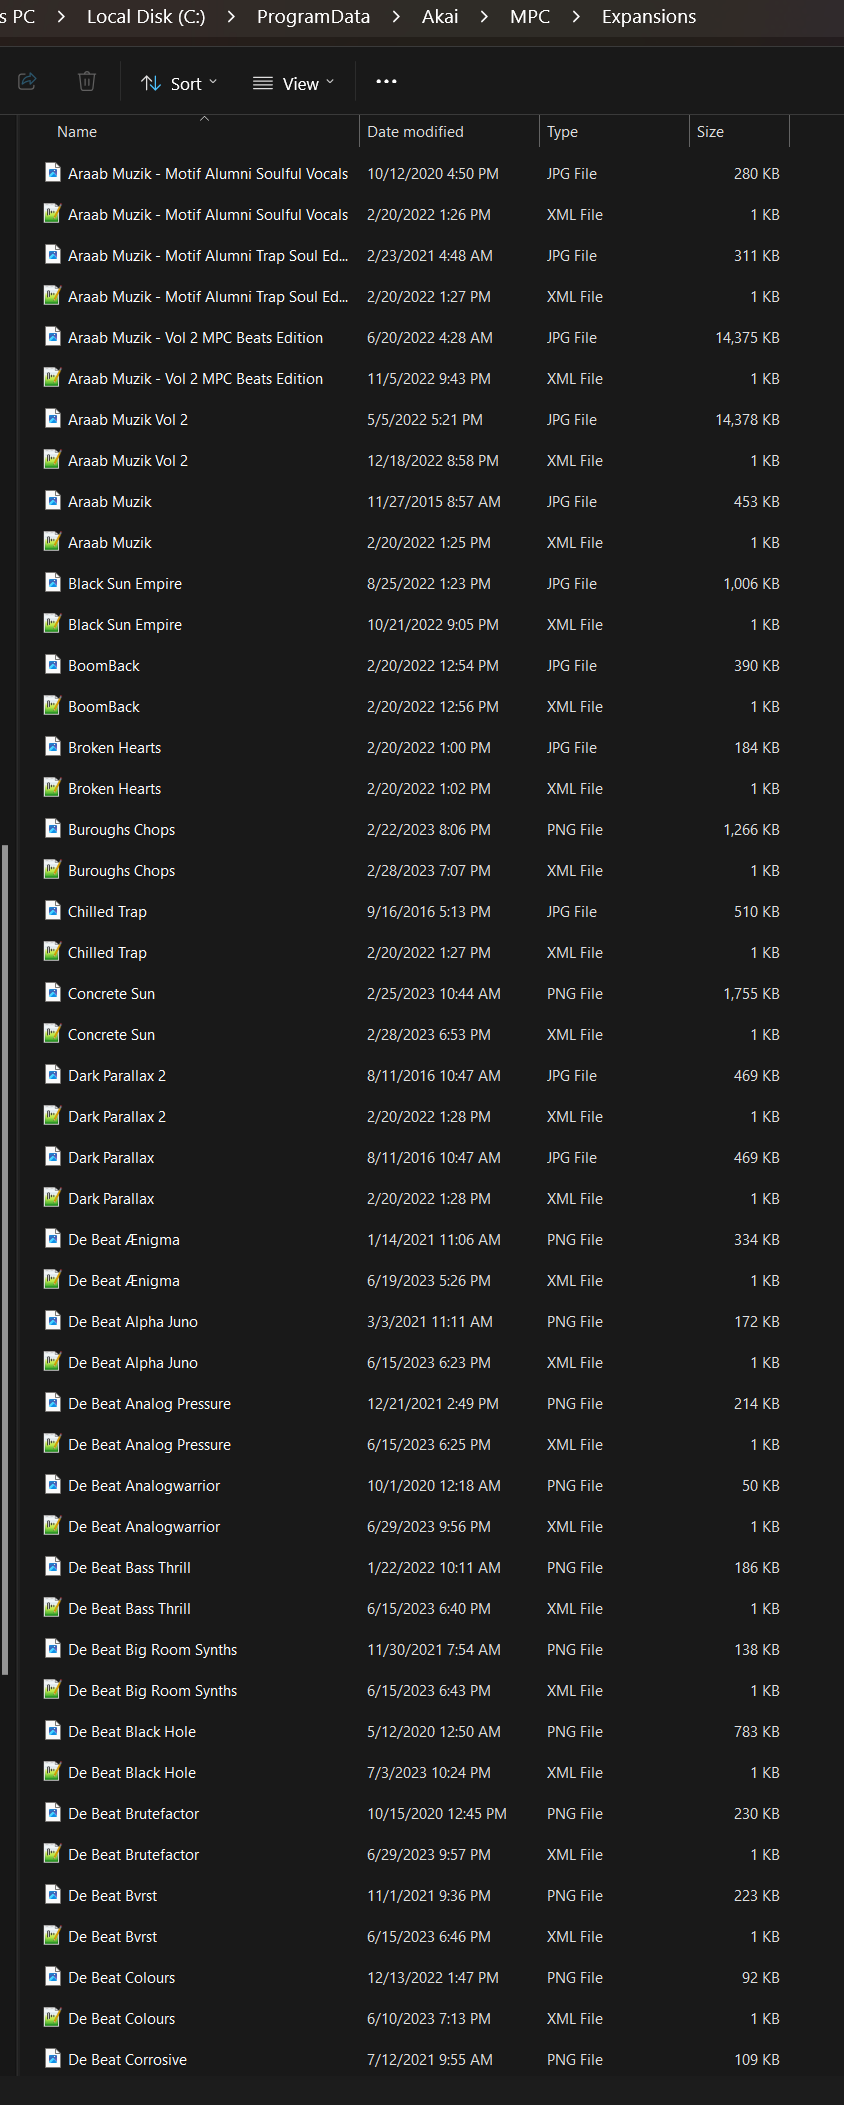Select the Broken Hearts XML file icon
Screen dimensions: 844x2105
click(x=53, y=788)
